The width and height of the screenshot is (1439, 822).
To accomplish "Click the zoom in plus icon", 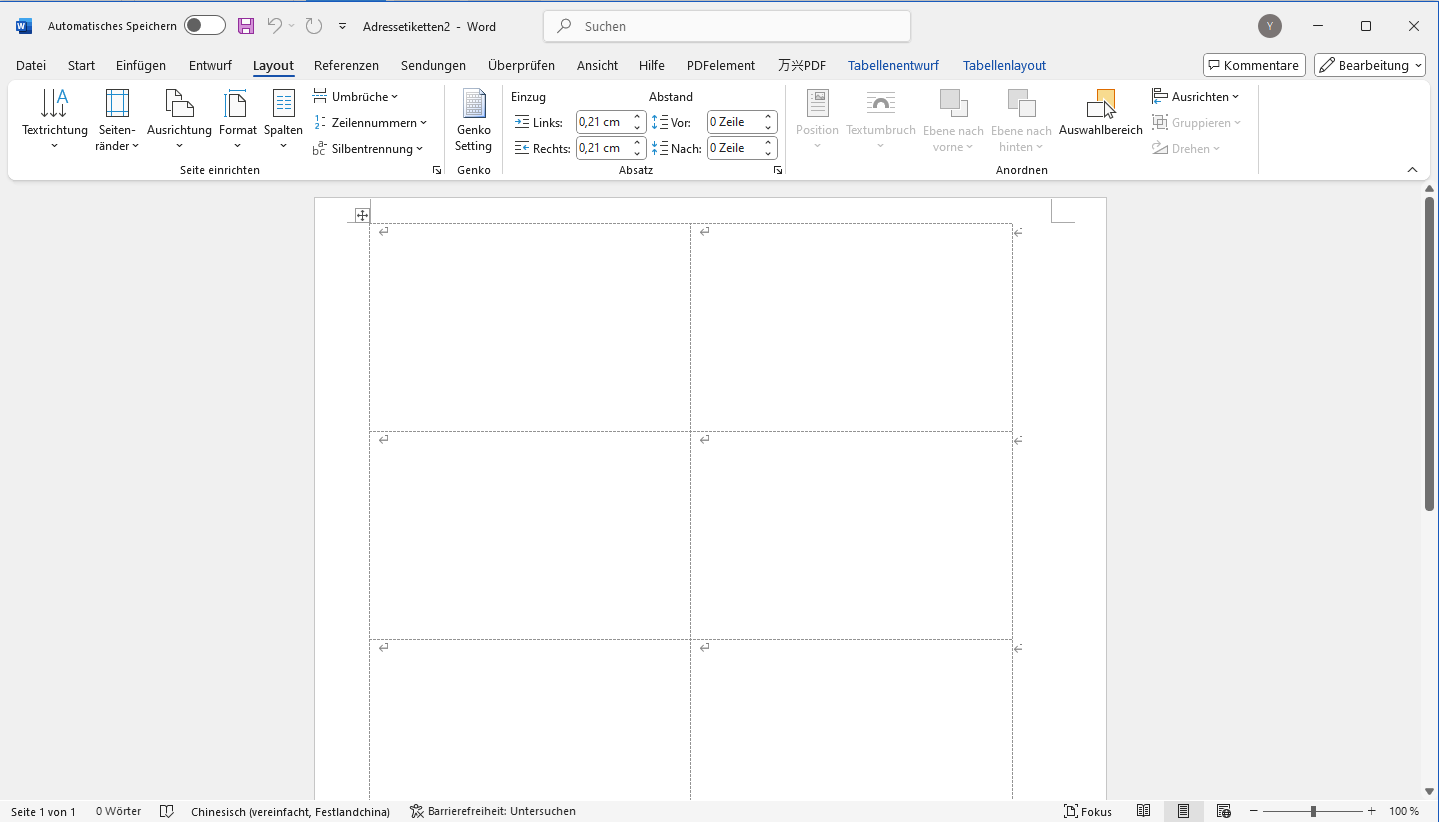I will 1372,811.
